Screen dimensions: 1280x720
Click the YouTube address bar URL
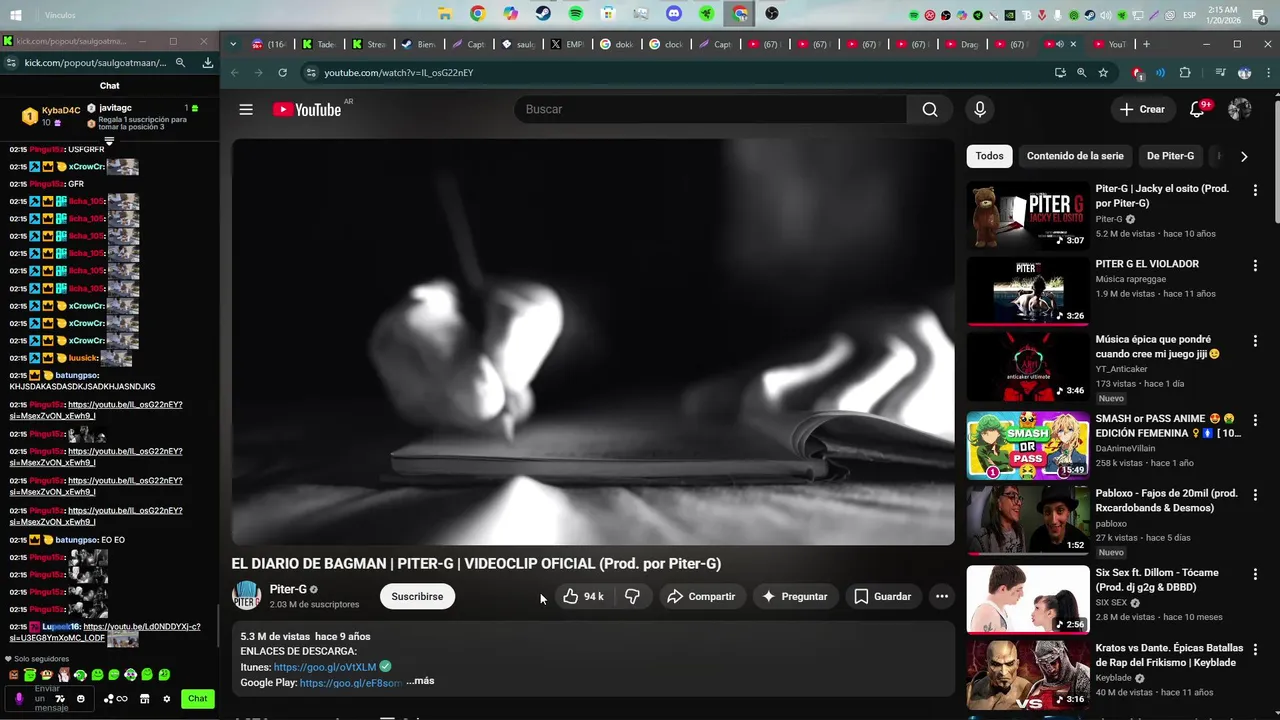(399, 73)
